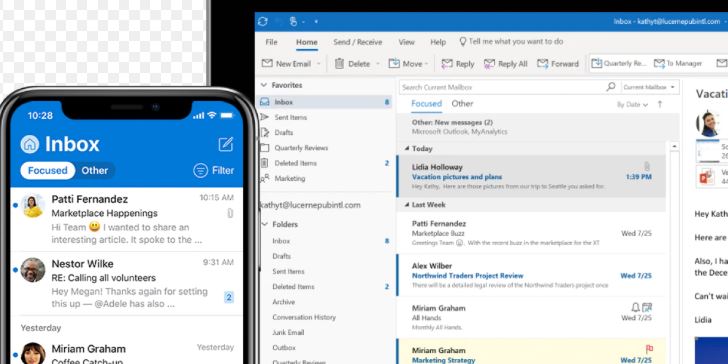Click the Move button in ribbon
728x364 pixels.
408,64
